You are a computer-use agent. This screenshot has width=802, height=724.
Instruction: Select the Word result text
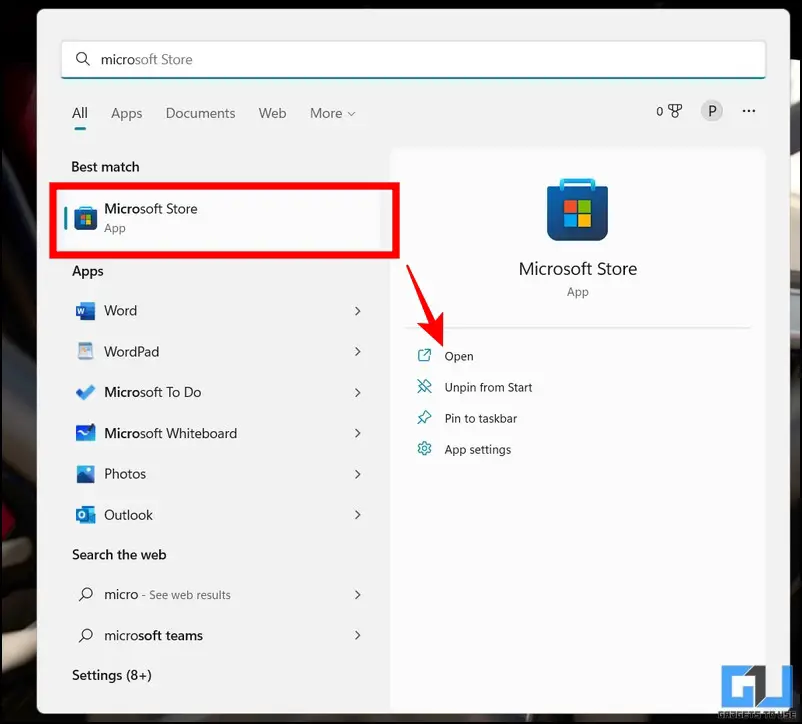[121, 311]
